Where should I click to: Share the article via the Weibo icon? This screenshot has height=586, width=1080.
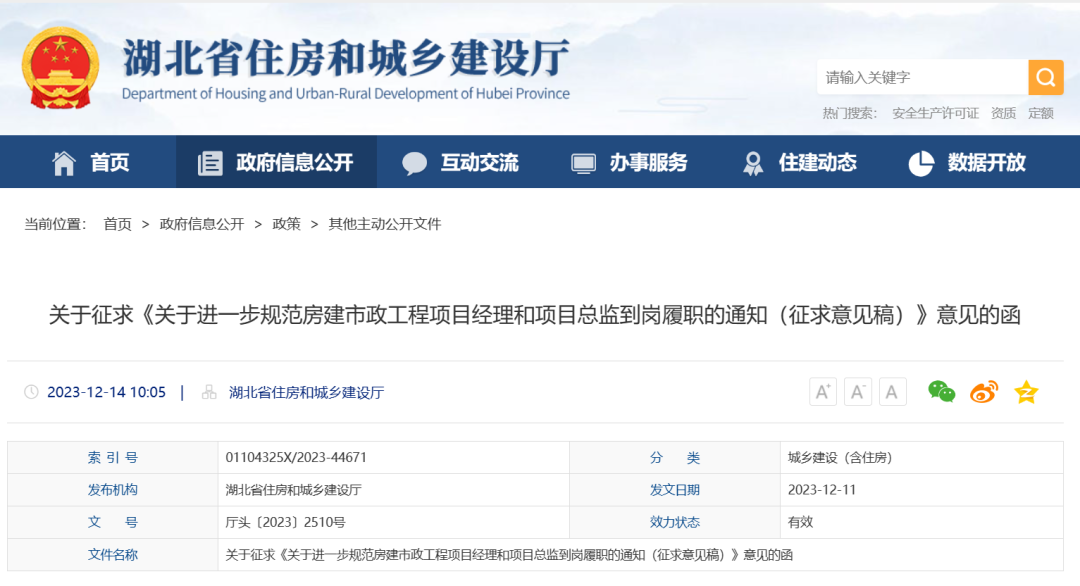982,392
